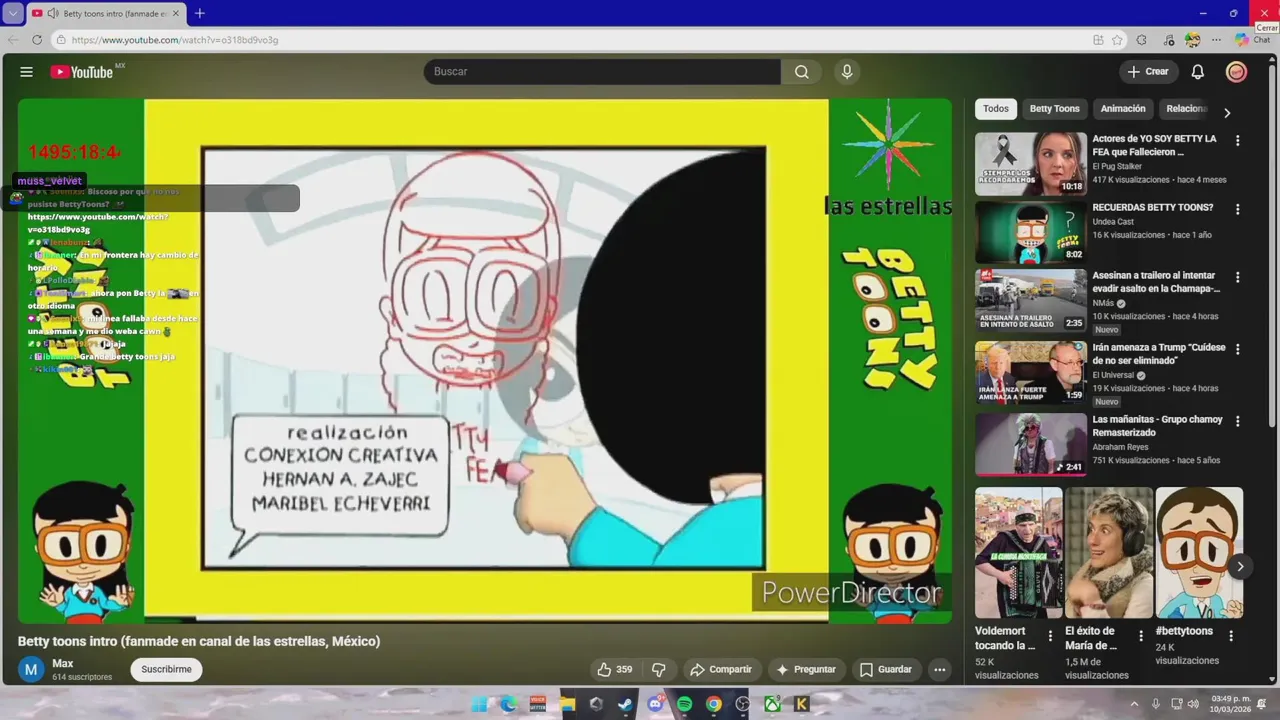1280x720 pixels.
Task: Click the Preguntar button
Action: coord(806,670)
